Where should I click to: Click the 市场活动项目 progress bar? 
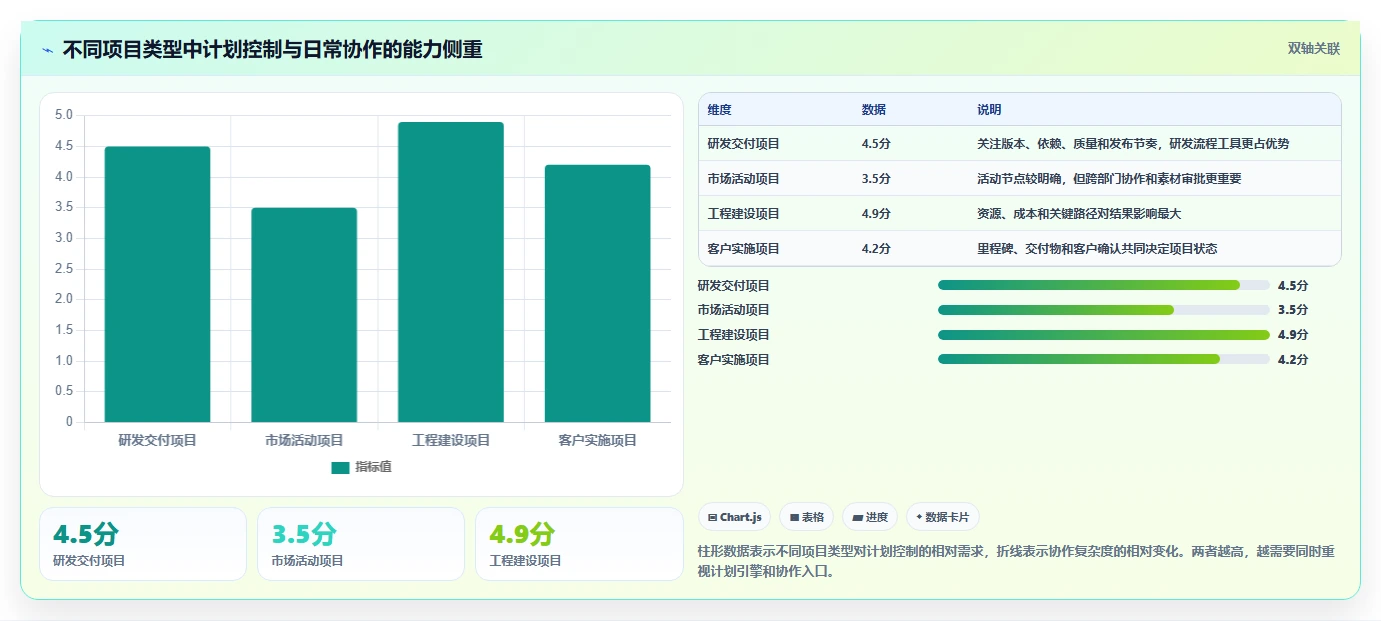coord(1104,310)
